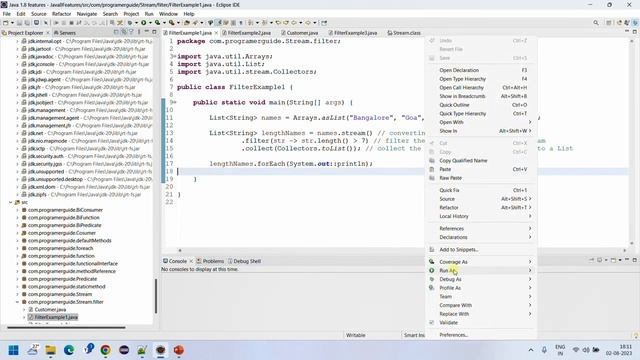The image size is (640, 360).
Task: Click Display Selected Console icon
Action: tap(600, 260)
